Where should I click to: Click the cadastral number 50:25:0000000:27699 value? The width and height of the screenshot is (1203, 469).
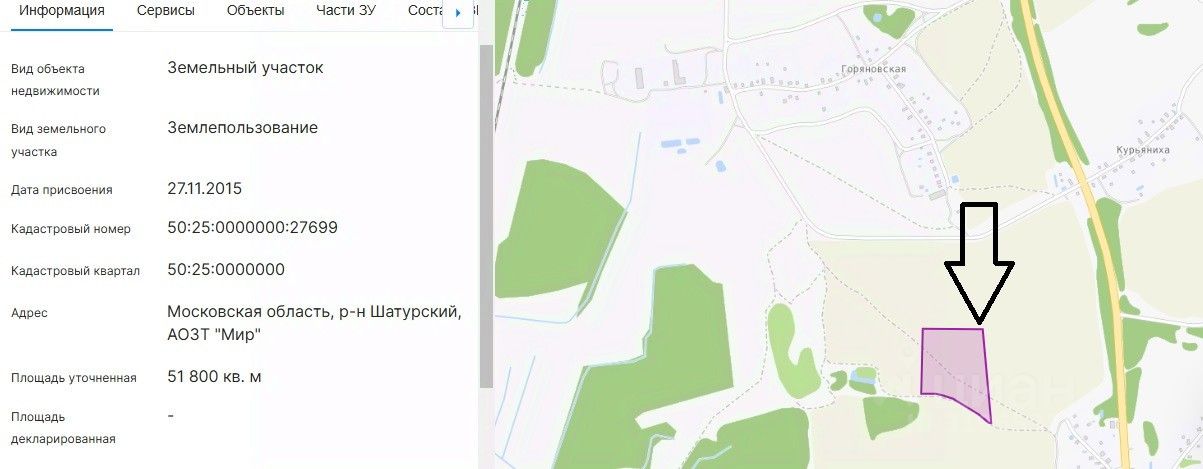pos(253,228)
